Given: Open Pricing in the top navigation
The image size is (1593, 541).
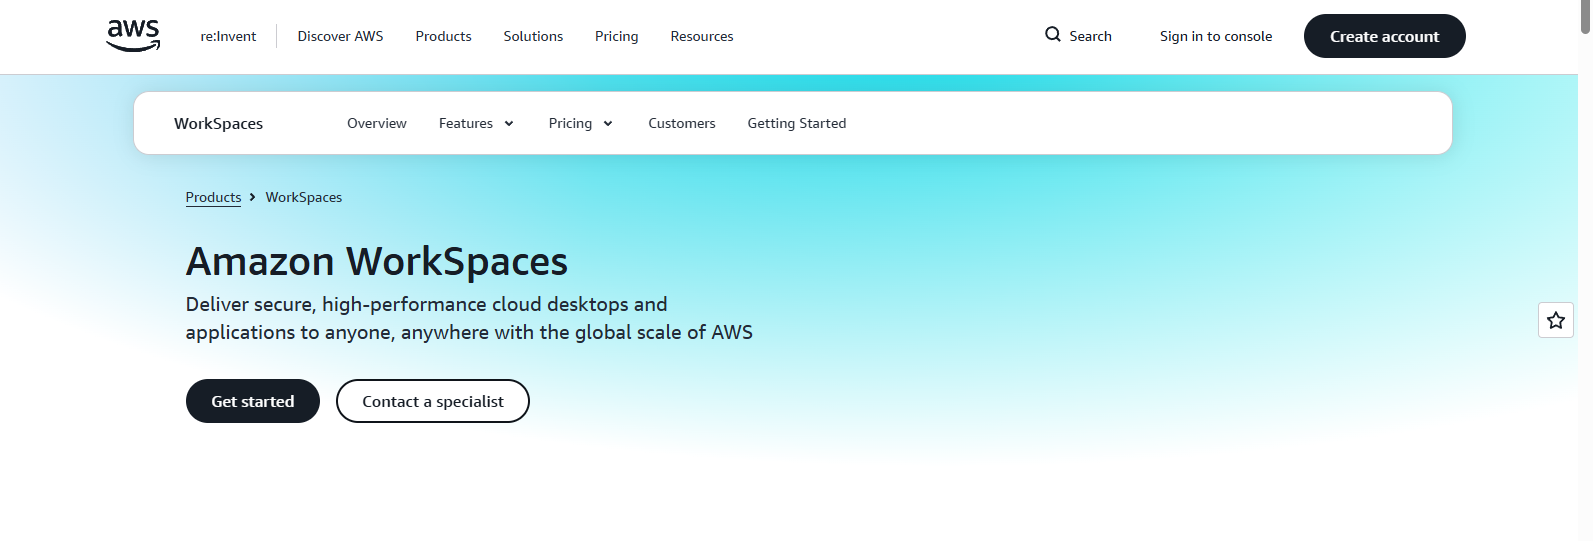Looking at the screenshot, I should (x=616, y=36).
